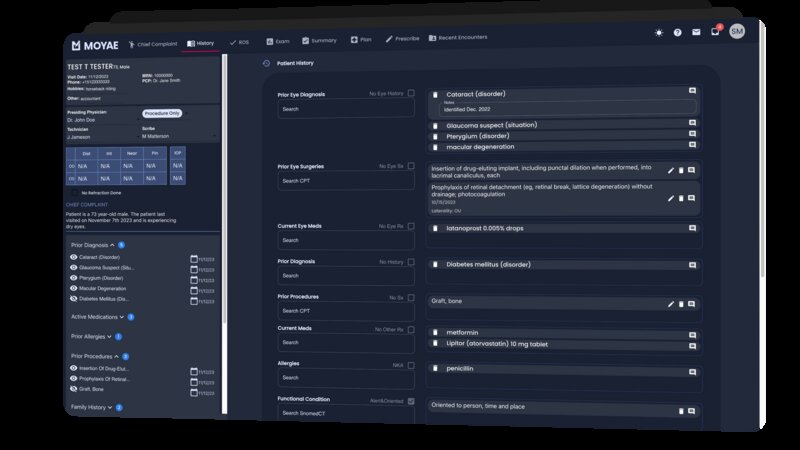Screen dimensions: 800x450
Task: Check the No Other Rx box
Action: pyautogui.click(x=411, y=330)
